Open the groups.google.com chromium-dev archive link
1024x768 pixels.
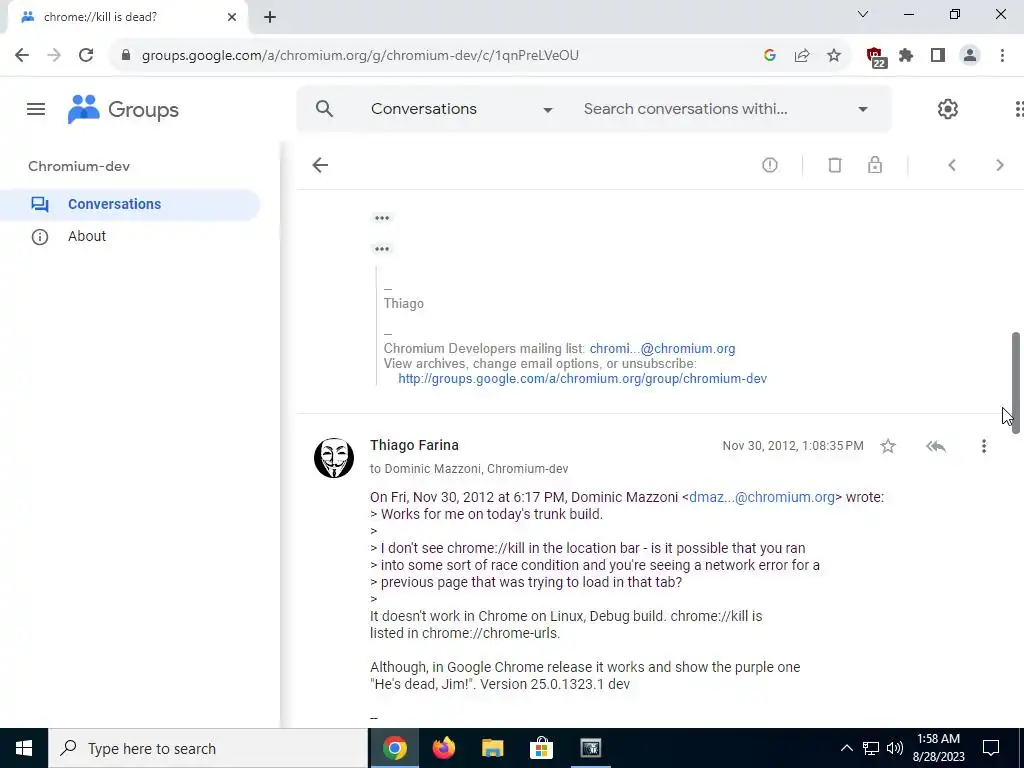(x=583, y=379)
